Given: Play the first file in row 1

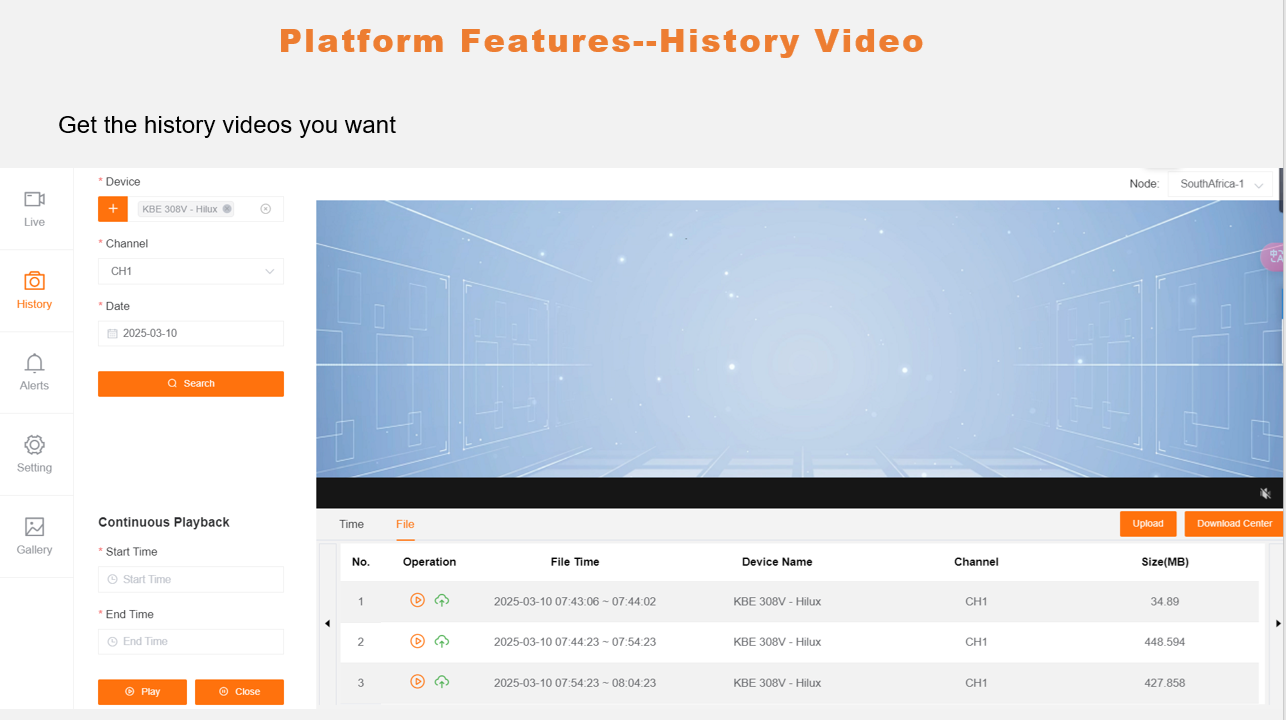Looking at the screenshot, I should pos(418,600).
